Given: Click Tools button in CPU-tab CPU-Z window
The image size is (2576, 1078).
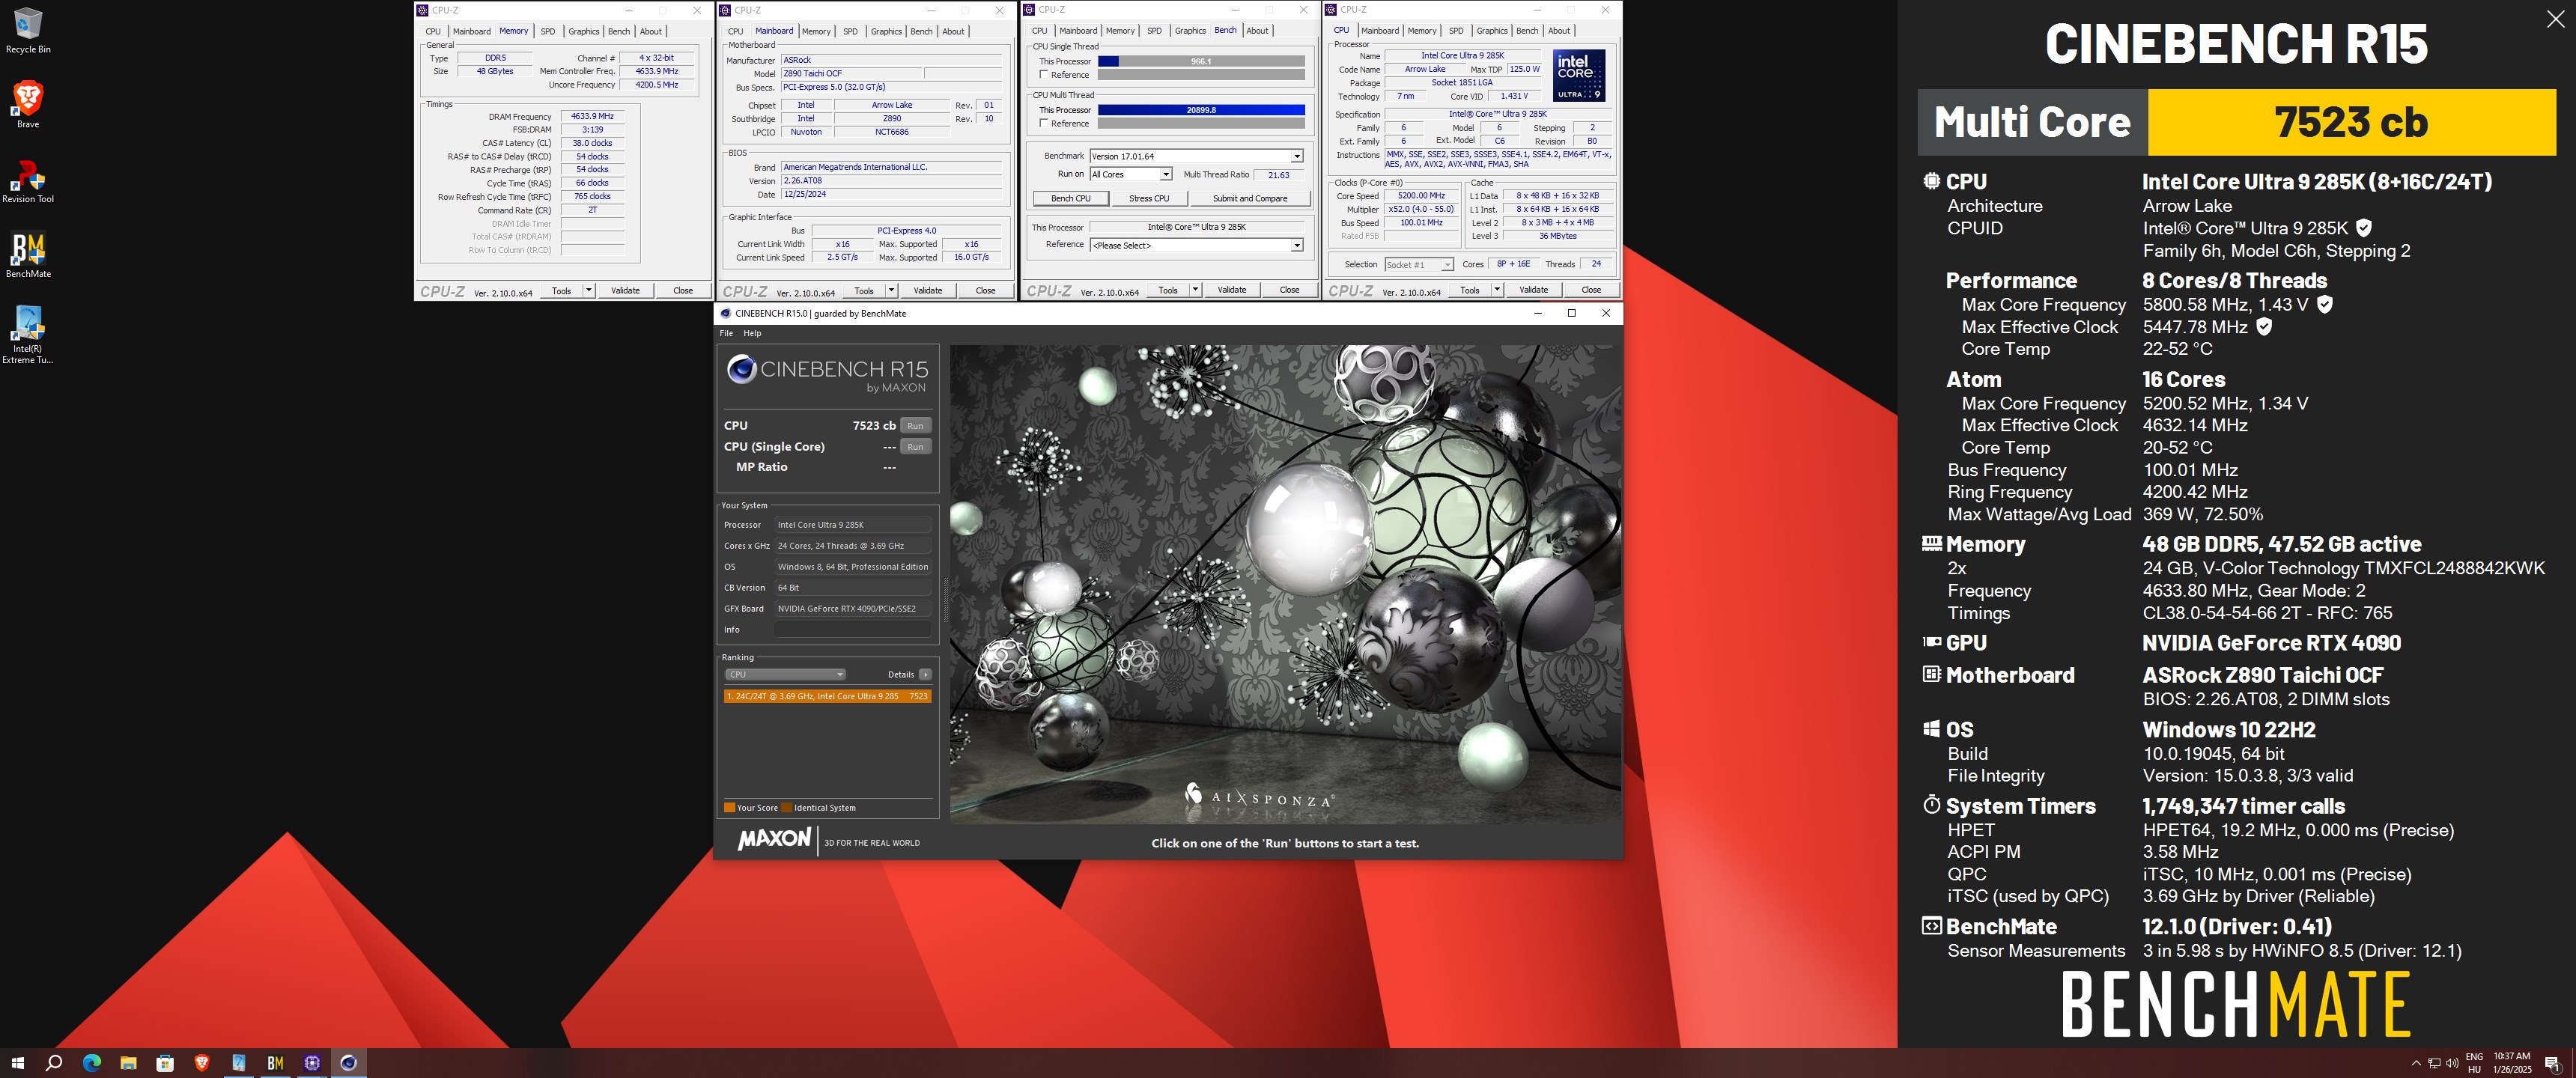Looking at the screenshot, I should pyautogui.click(x=1469, y=290).
